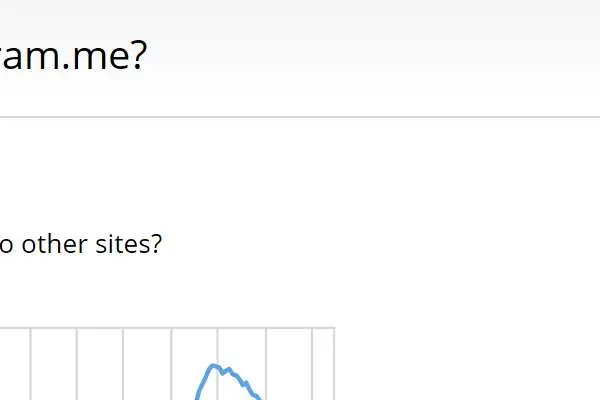Click the chart's right border edge
600x400 pixels.
[334, 364]
